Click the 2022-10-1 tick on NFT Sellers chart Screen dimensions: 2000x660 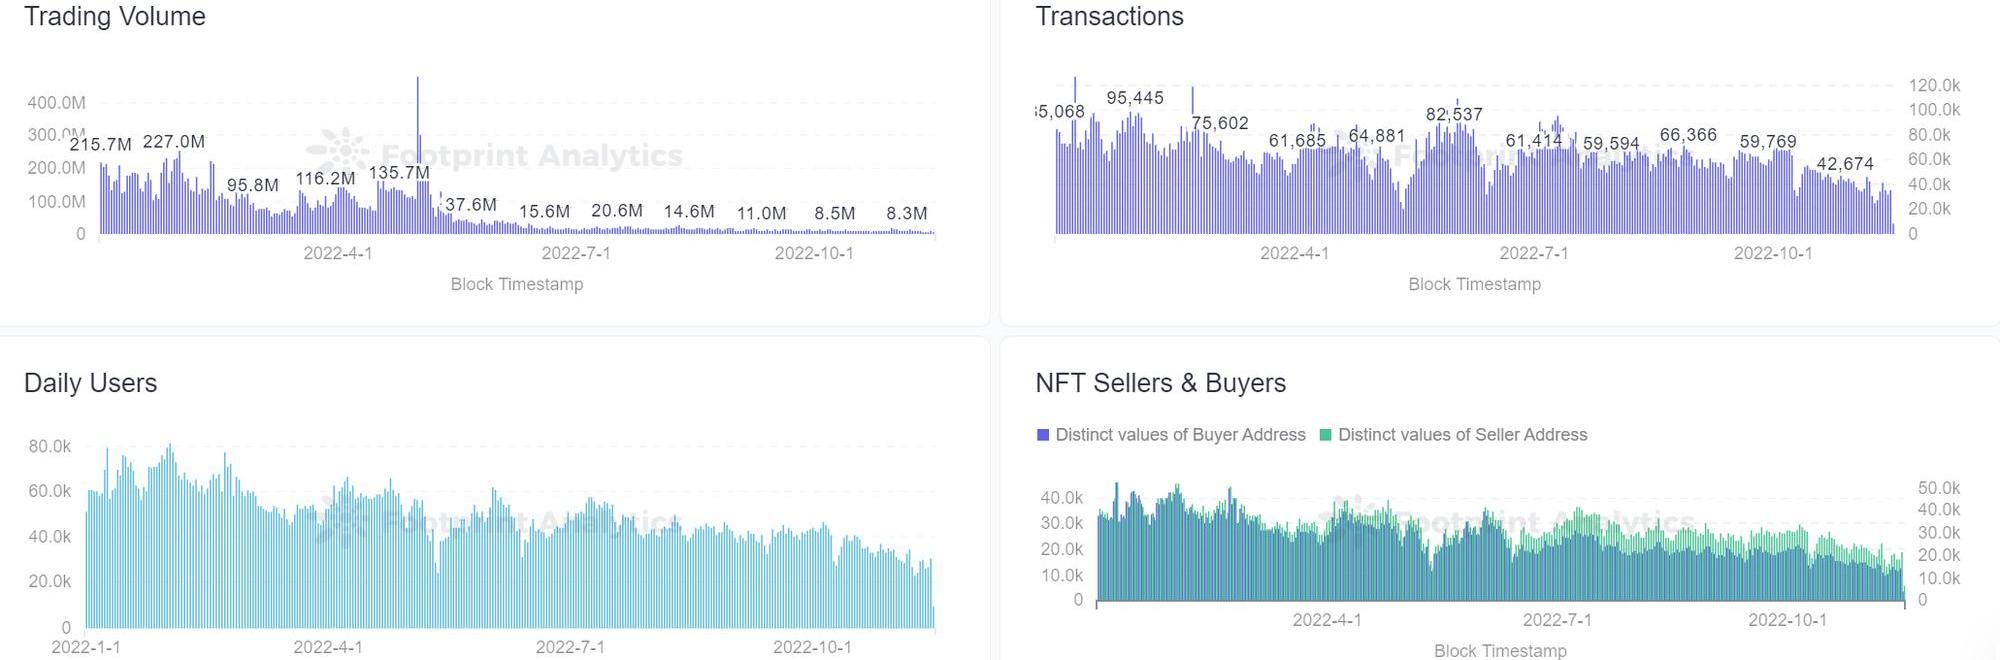1787,620
